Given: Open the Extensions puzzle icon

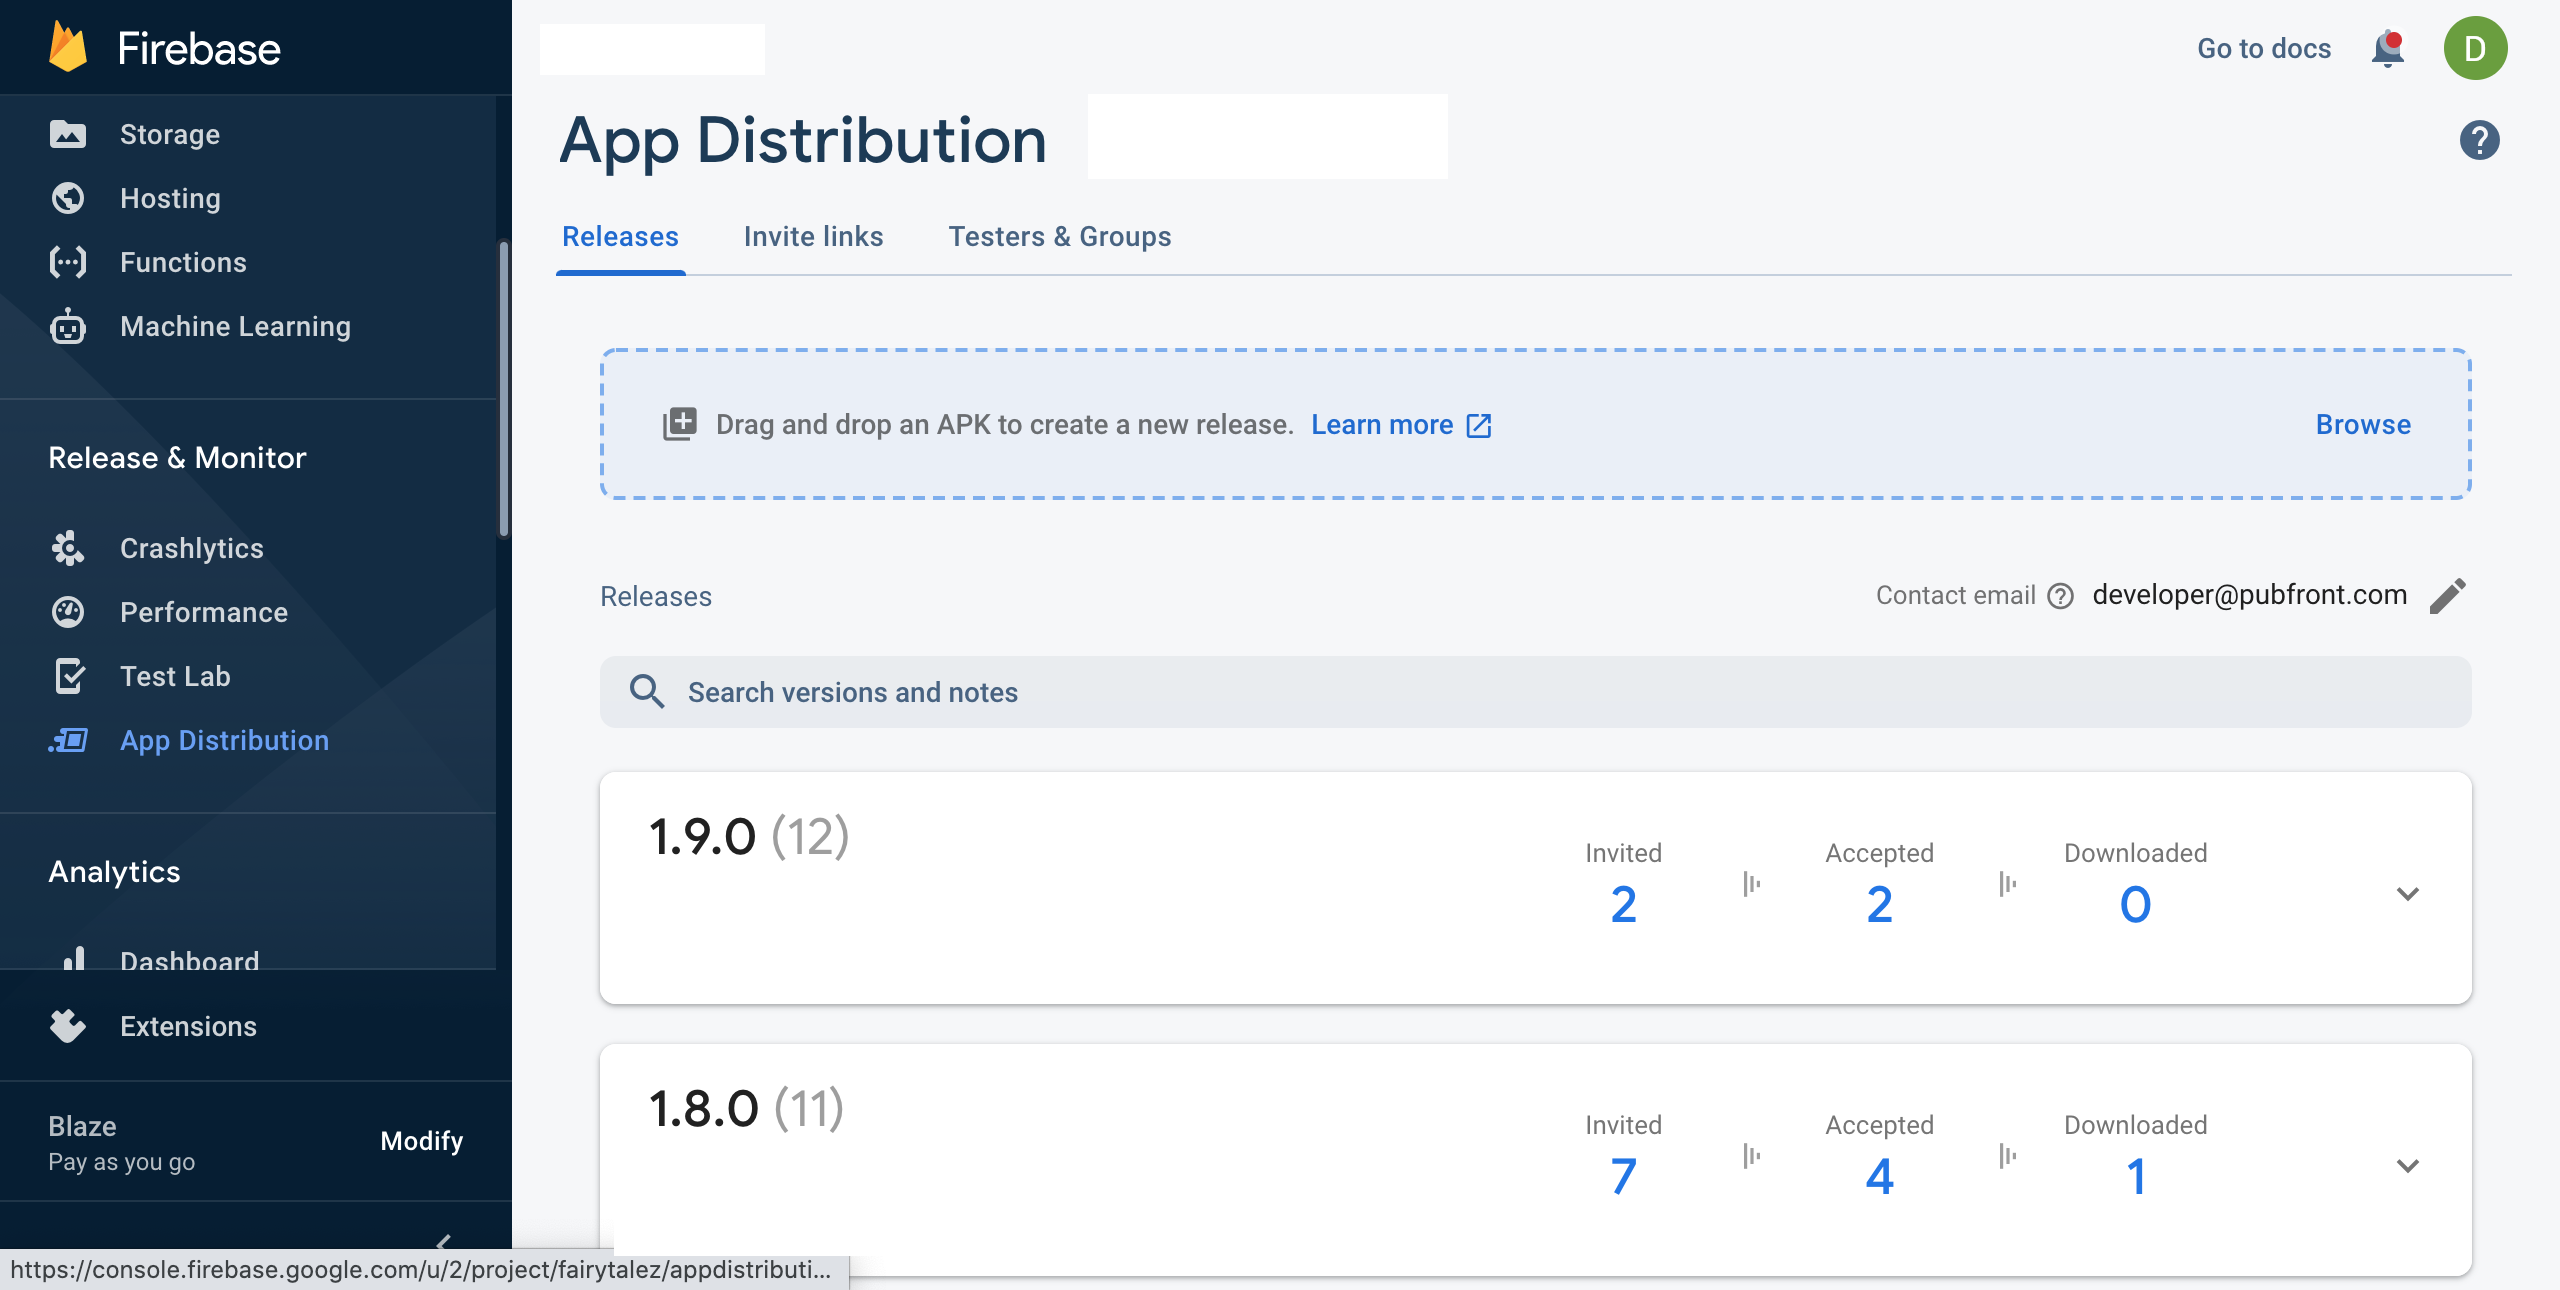Looking at the screenshot, I should click(x=68, y=1026).
